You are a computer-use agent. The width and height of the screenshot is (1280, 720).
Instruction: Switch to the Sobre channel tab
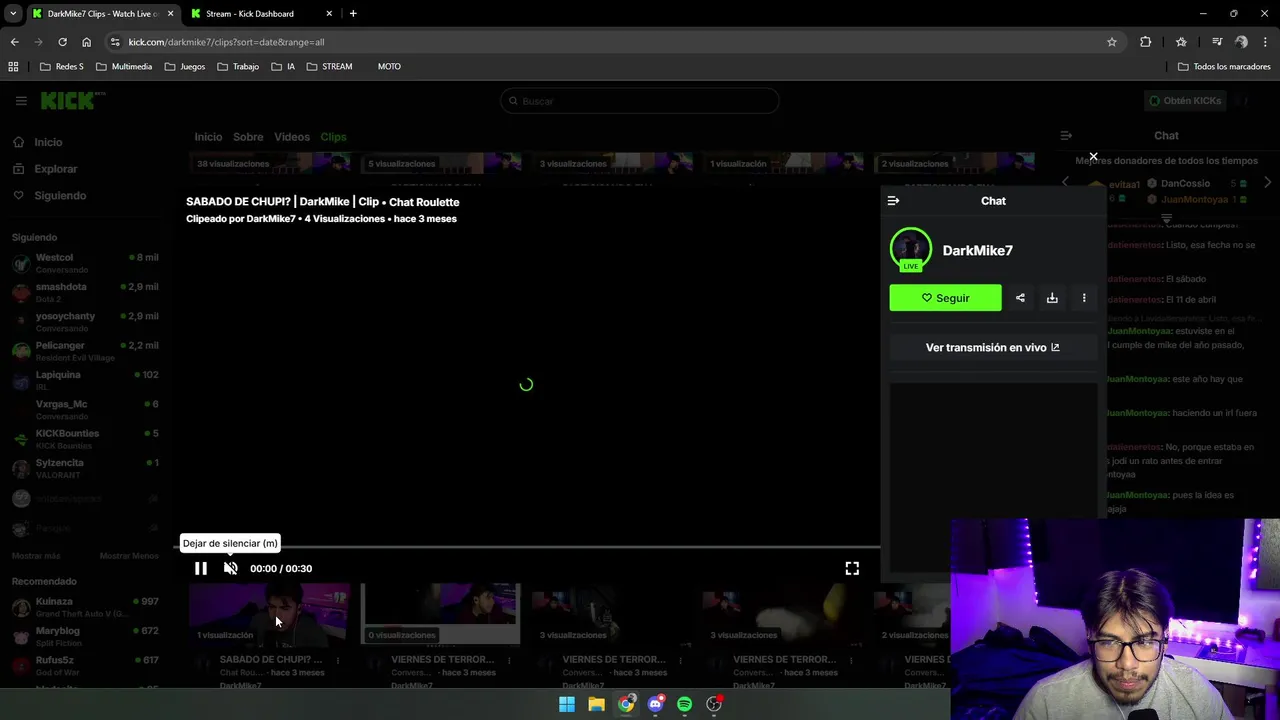[x=248, y=137]
